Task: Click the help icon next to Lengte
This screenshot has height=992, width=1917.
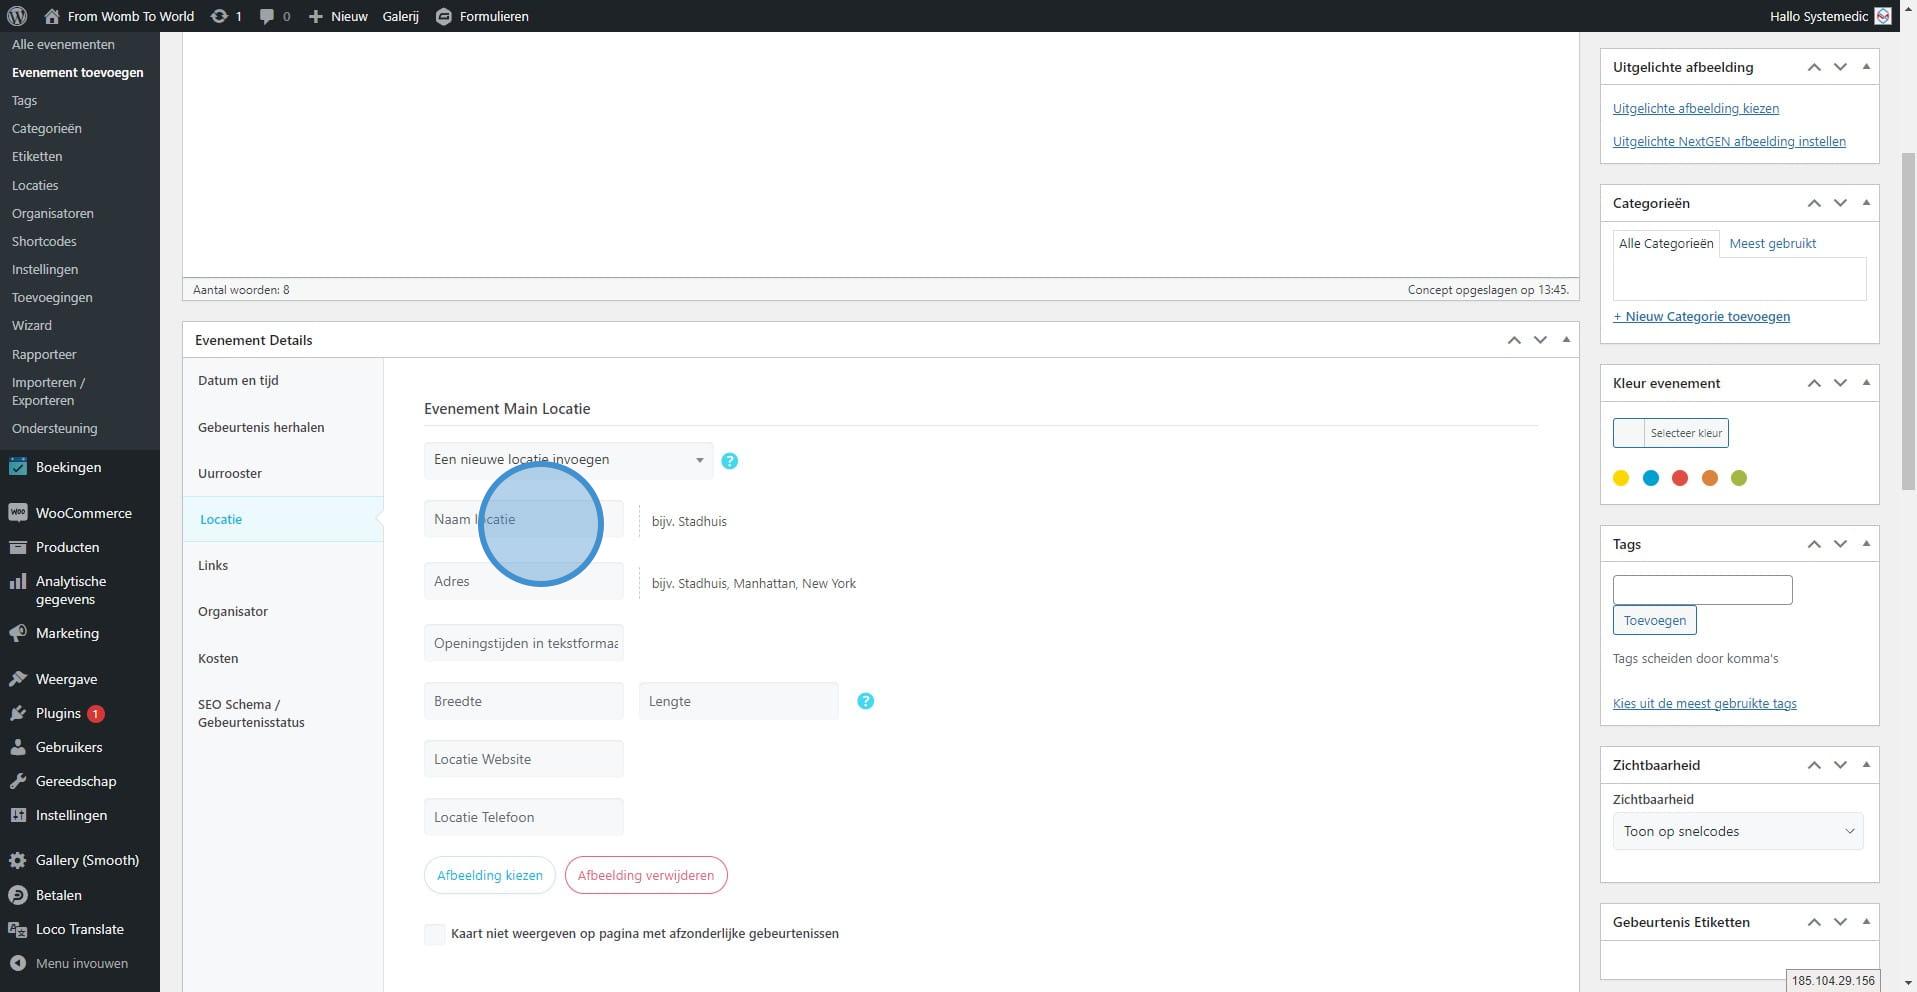Action: [865, 701]
